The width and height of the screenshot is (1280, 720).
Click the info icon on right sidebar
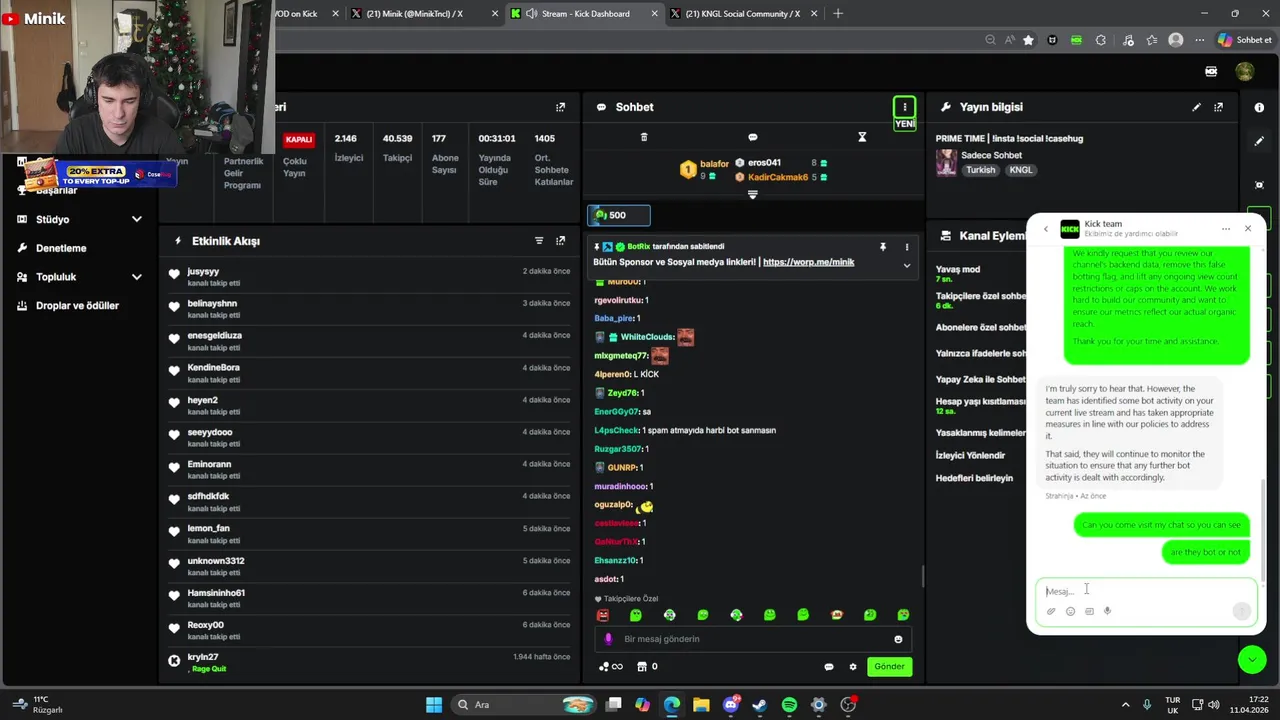tap(1259, 107)
